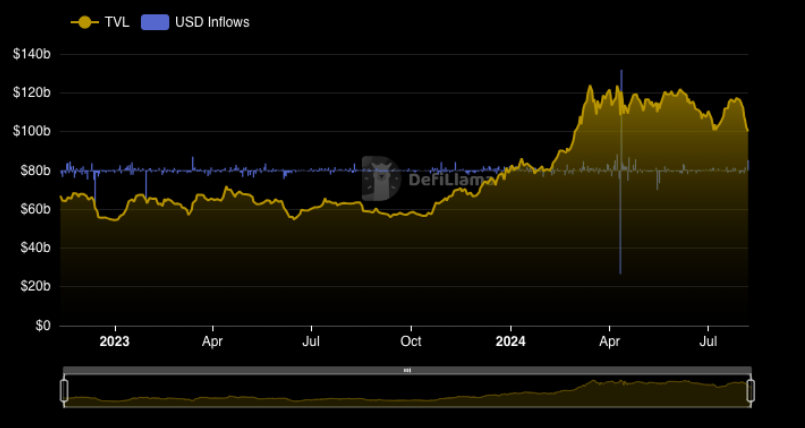This screenshot has height=428, width=805.
Task: Click the $140b y-axis label
Action: tap(32, 54)
